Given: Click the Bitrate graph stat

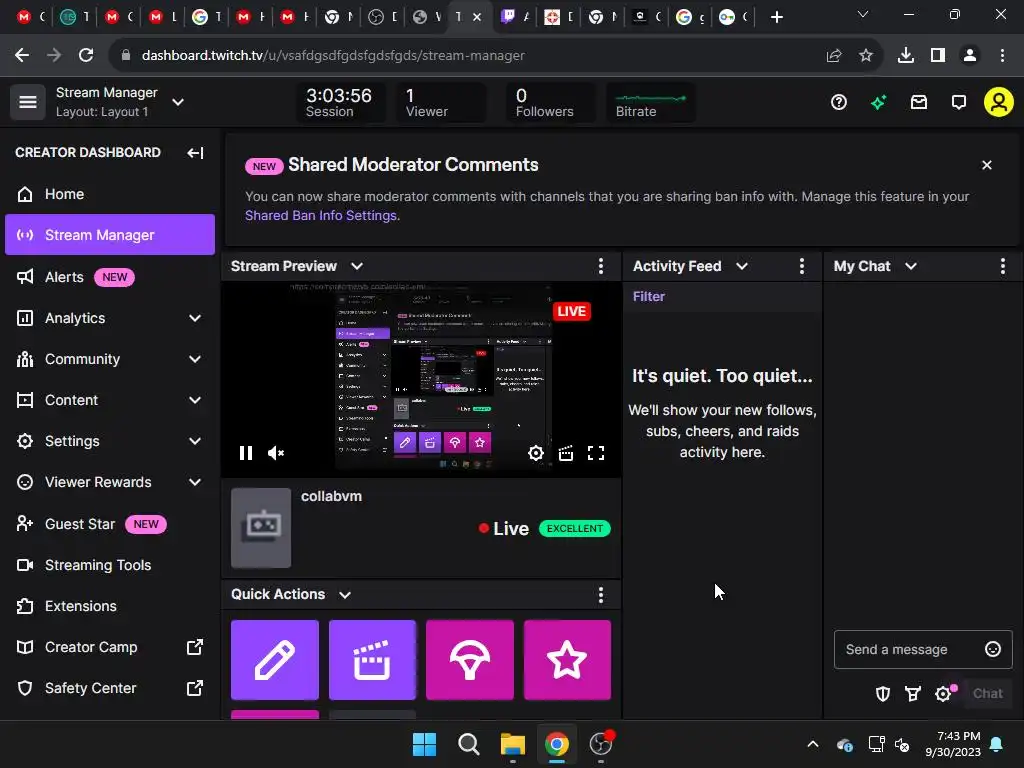Looking at the screenshot, I should tap(650, 103).
